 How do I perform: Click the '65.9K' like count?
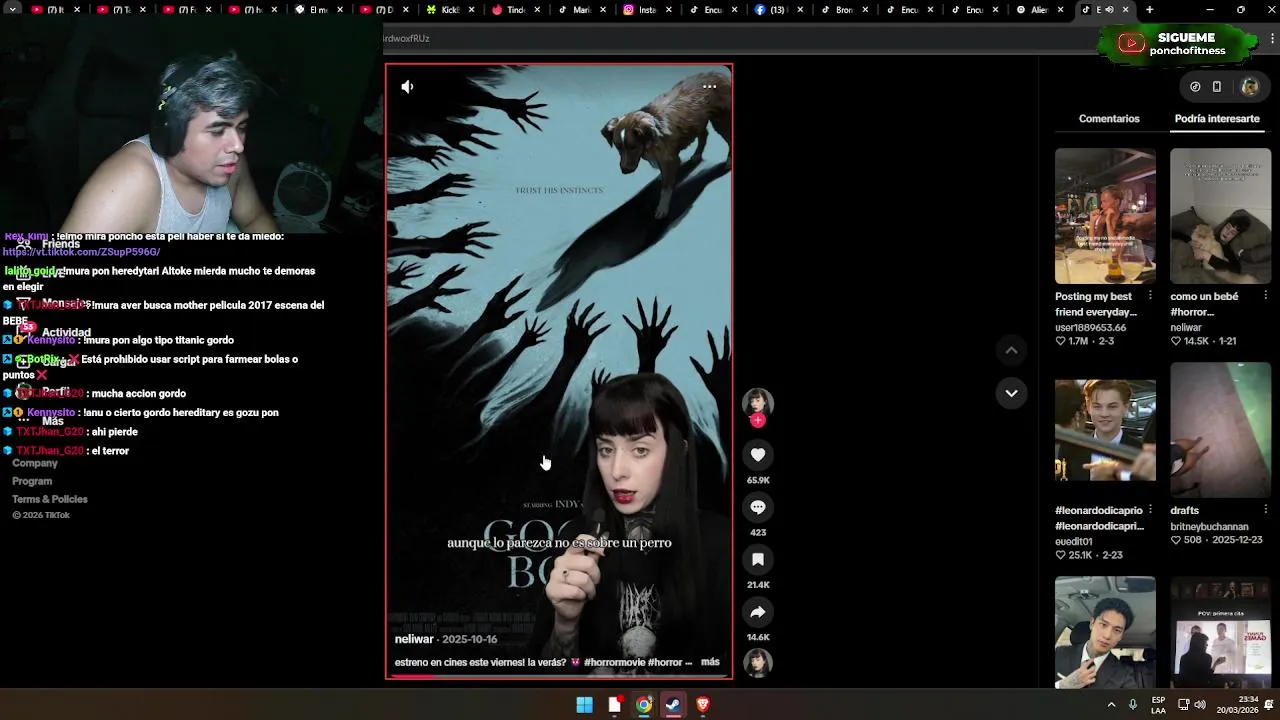pos(758,480)
